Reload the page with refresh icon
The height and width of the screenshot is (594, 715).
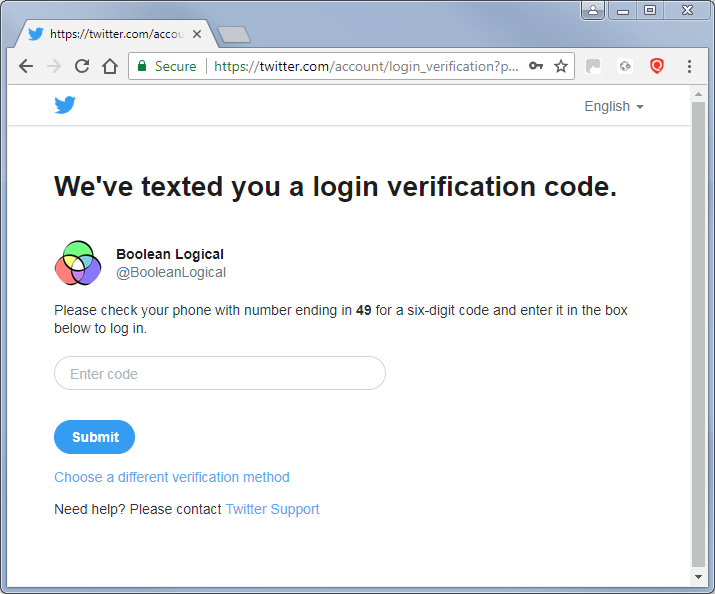click(x=82, y=67)
